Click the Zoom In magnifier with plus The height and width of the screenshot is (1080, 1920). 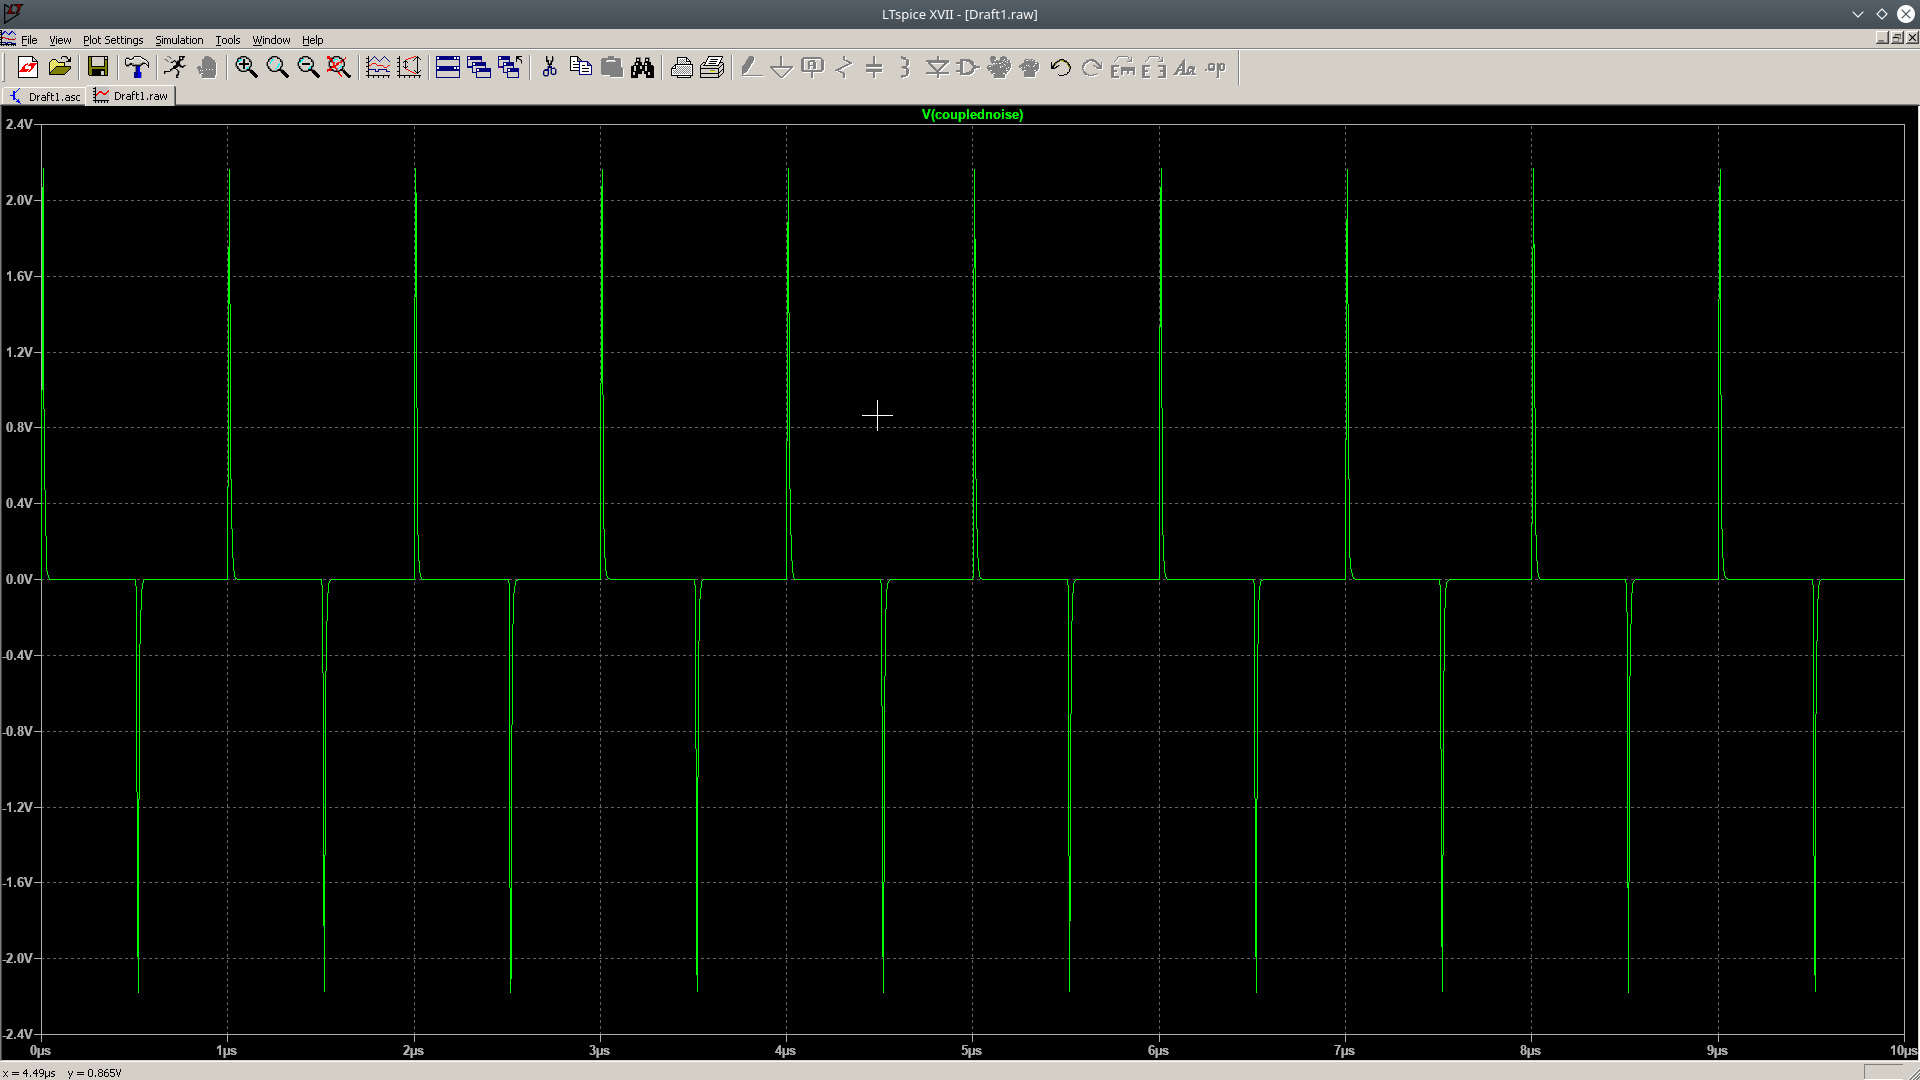click(x=246, y=67)
